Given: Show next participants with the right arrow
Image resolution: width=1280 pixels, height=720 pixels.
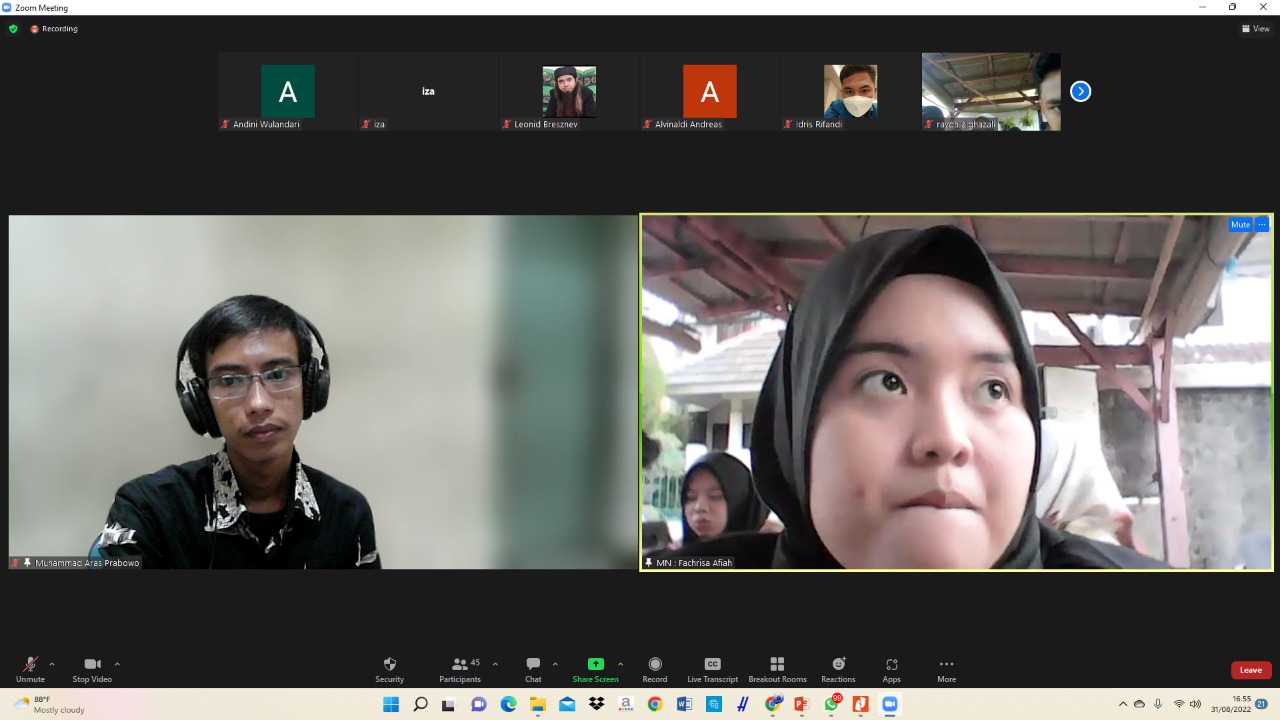Looking at the screenshot, I should coord(1080,91).
